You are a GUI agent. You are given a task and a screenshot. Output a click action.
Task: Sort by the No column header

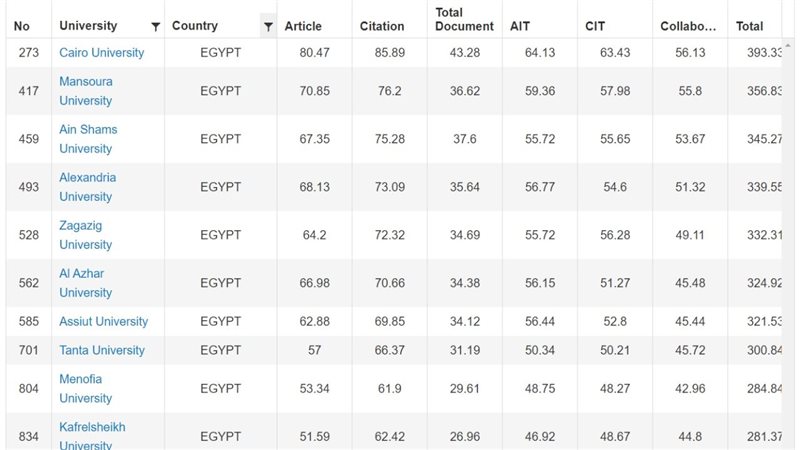pos(22,26)
